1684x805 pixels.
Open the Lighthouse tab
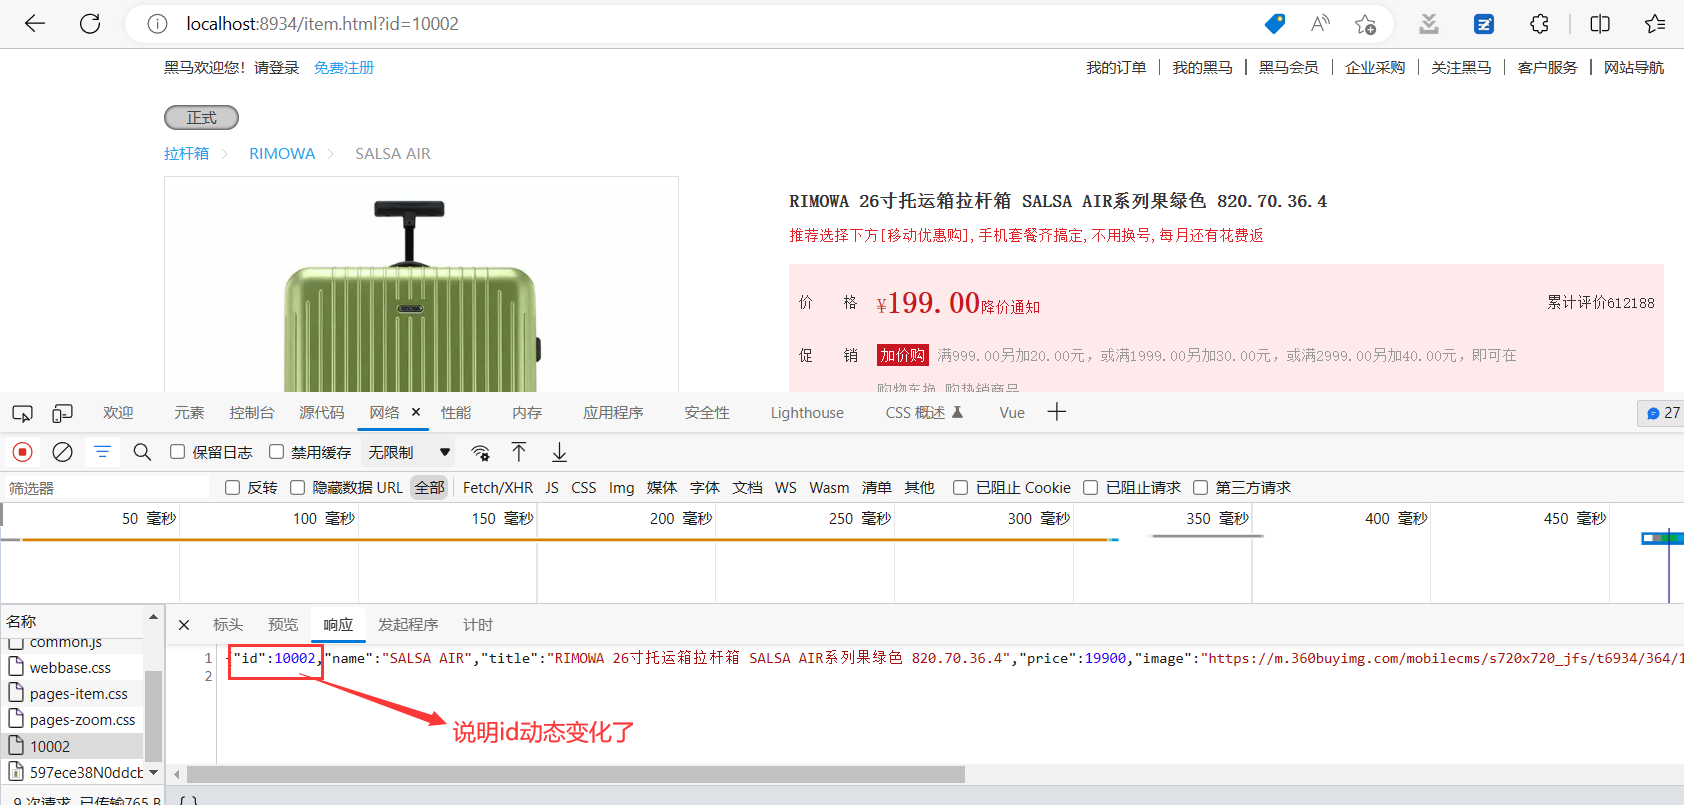tap(807, 412)
